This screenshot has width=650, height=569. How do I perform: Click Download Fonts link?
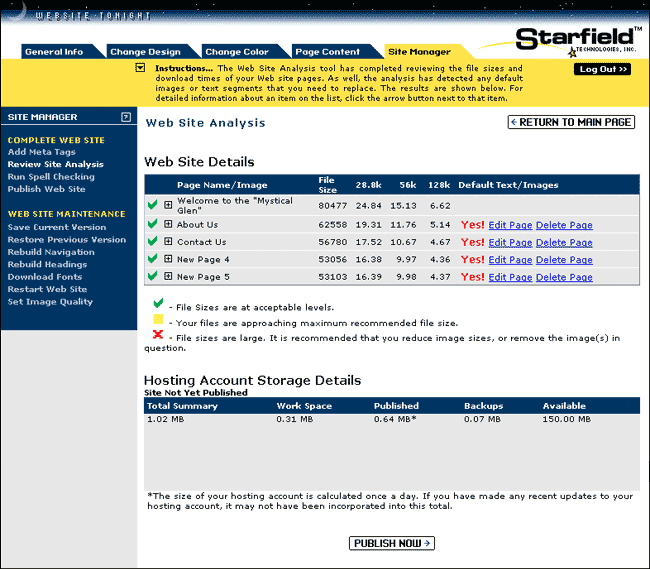click(45, 277)
